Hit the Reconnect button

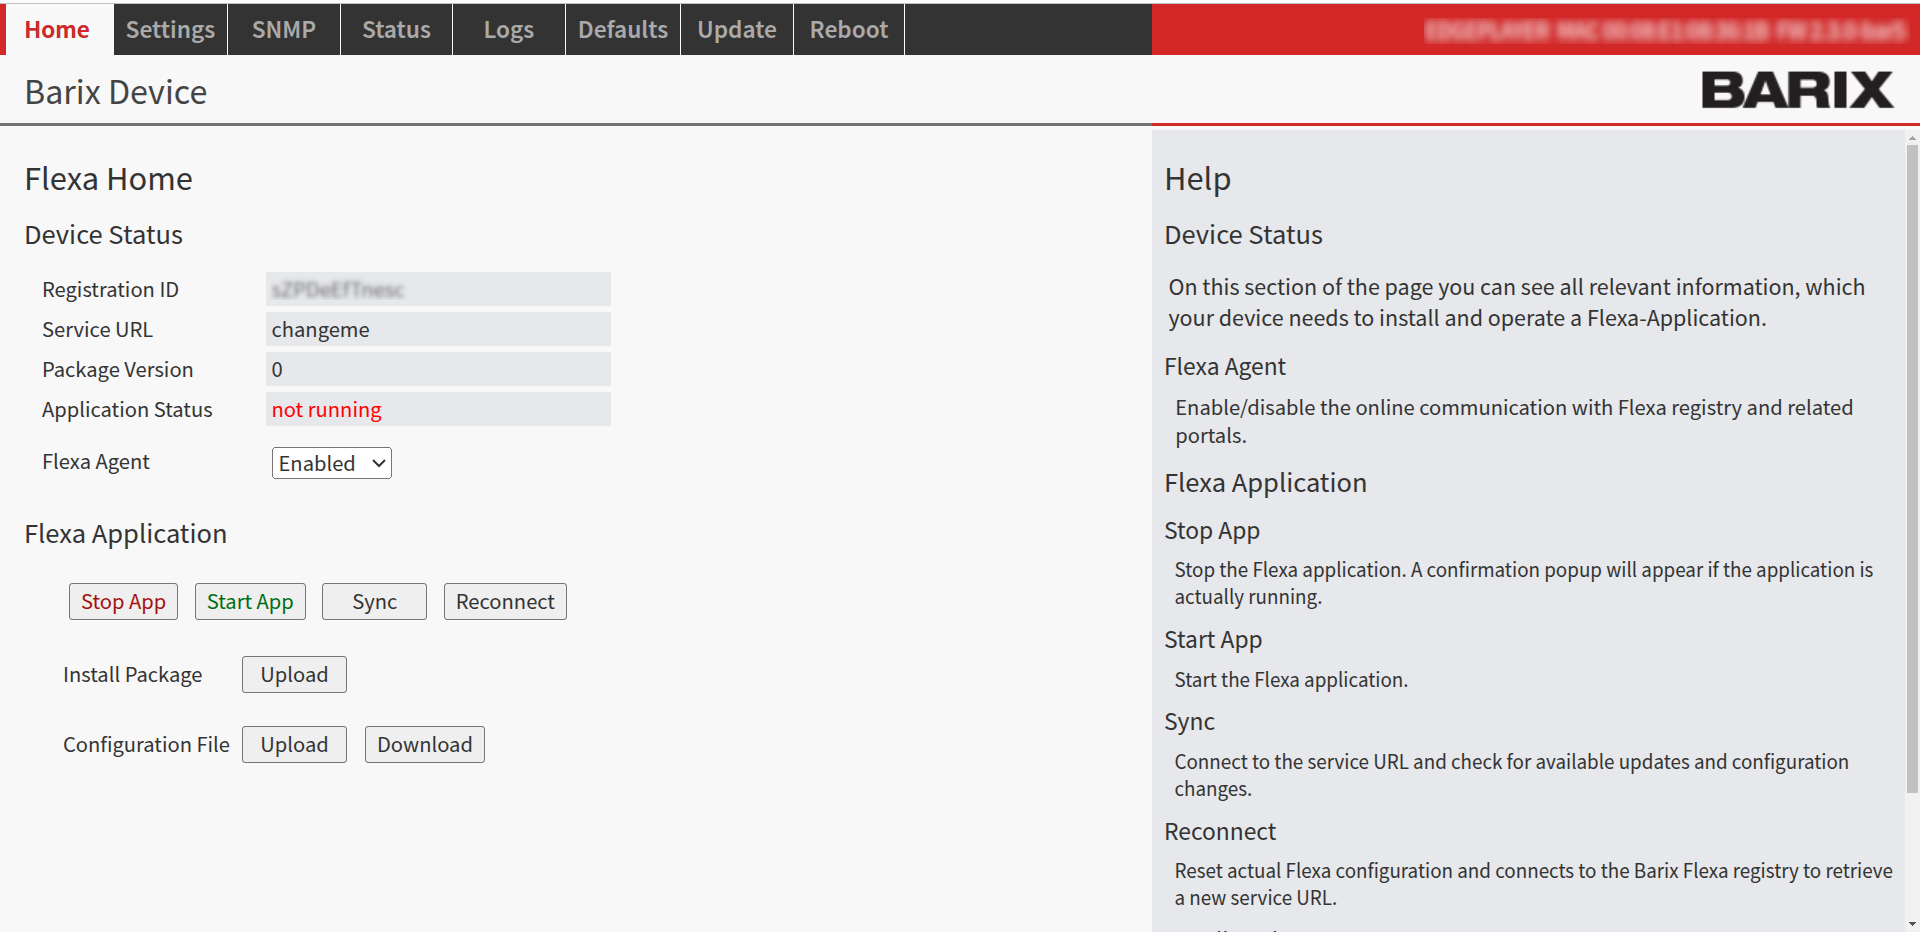pos(505,602)
